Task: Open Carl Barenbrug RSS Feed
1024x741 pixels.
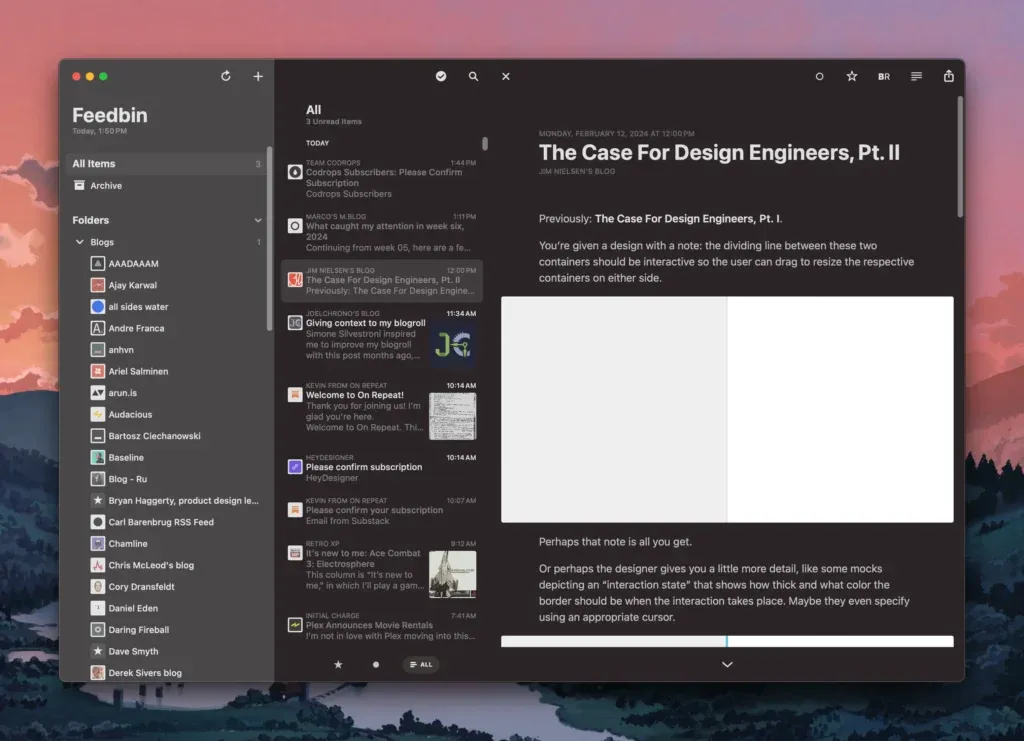Action: click(x=175, y=522)
